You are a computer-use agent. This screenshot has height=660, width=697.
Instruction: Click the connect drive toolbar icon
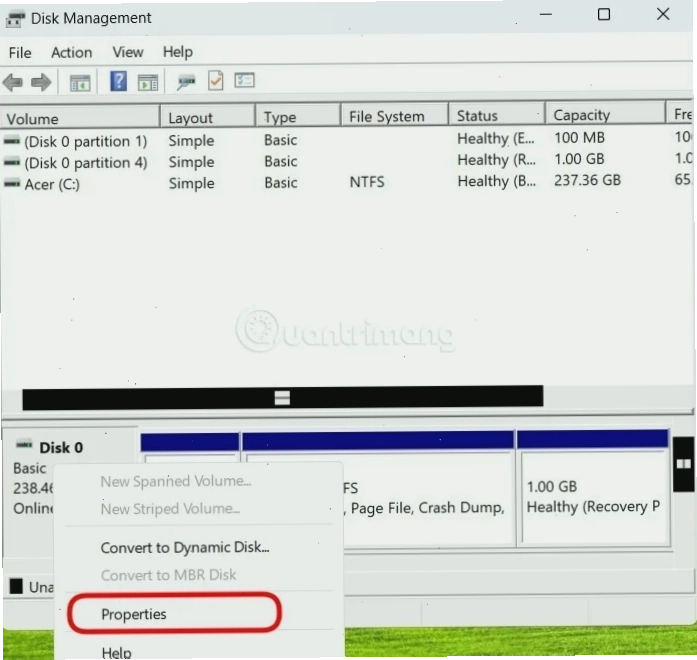tap(185, 82)
